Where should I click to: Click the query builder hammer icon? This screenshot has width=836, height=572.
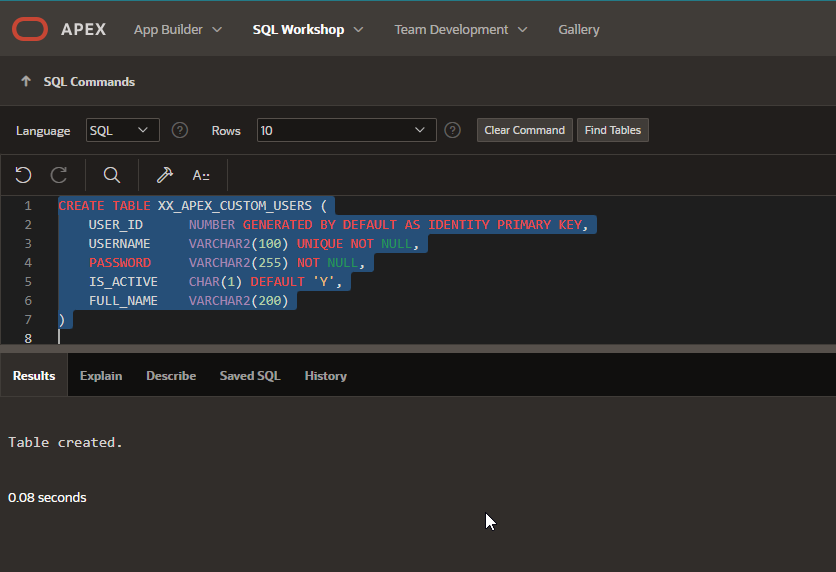(164, 175)
